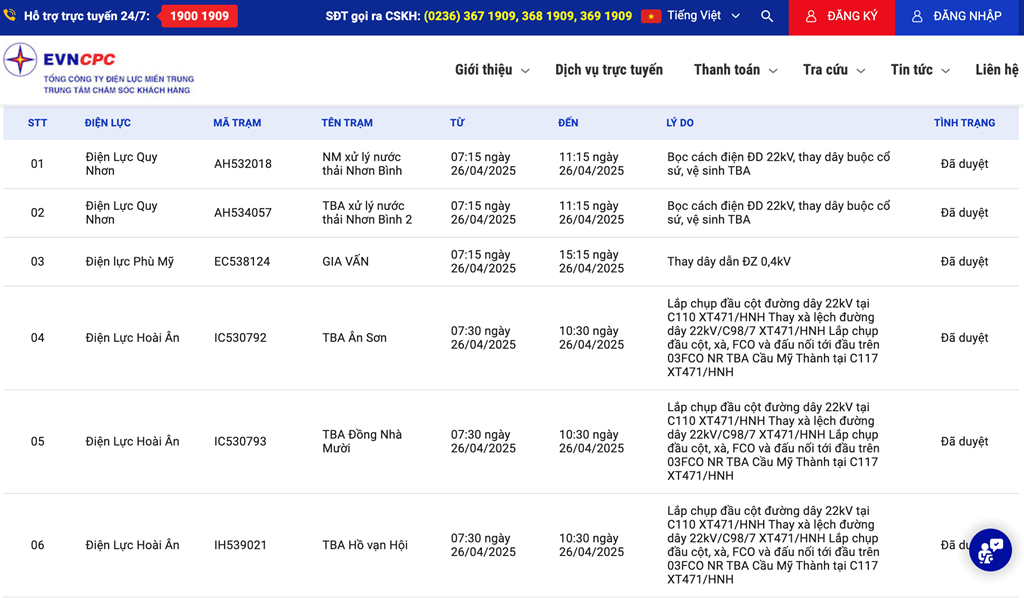Click the ĐĂNG NHẬP login button
1024x598 pixels.
(959, 17)
